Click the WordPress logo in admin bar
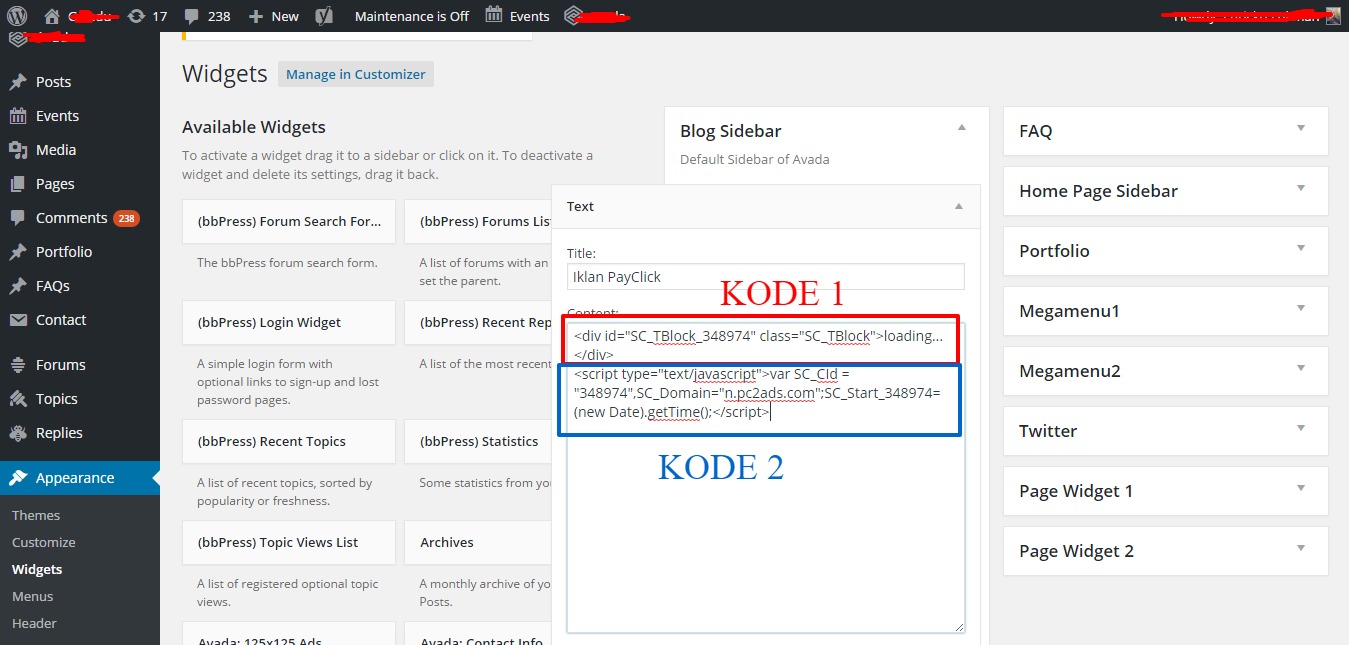This screenshot has width=1349, height=645. 17,16
